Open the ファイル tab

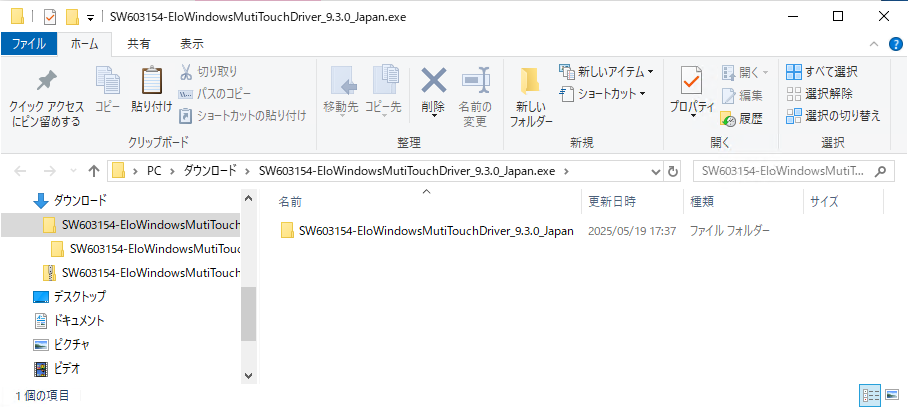[29, 44]
